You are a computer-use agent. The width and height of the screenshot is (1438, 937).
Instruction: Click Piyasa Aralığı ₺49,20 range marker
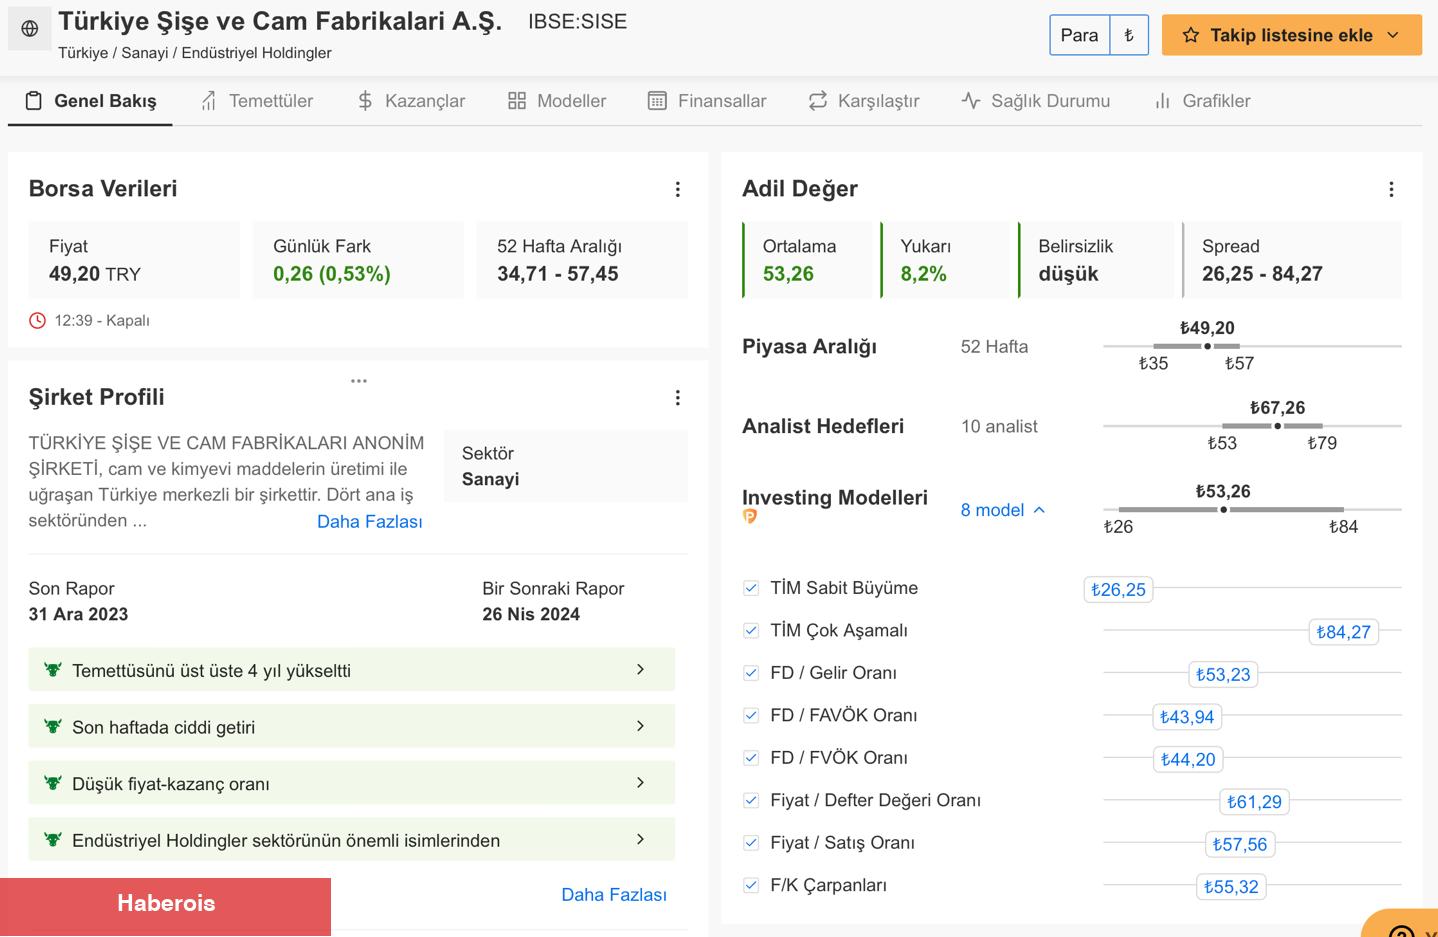pyautogui.click(x=1207, y=346)
